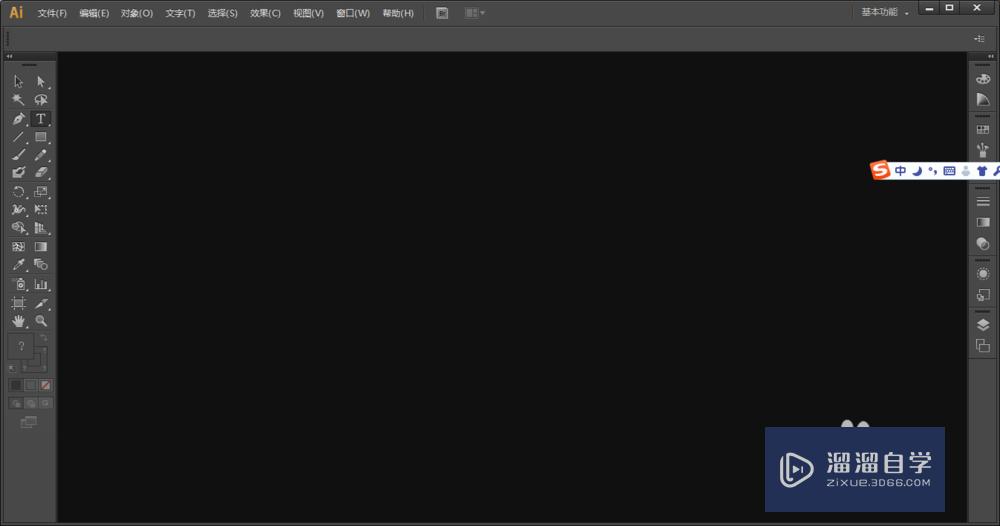Viewport: 1000px width, 526px height.
Task: Open the Gradient panel in right dock
Action: [983, 223]
